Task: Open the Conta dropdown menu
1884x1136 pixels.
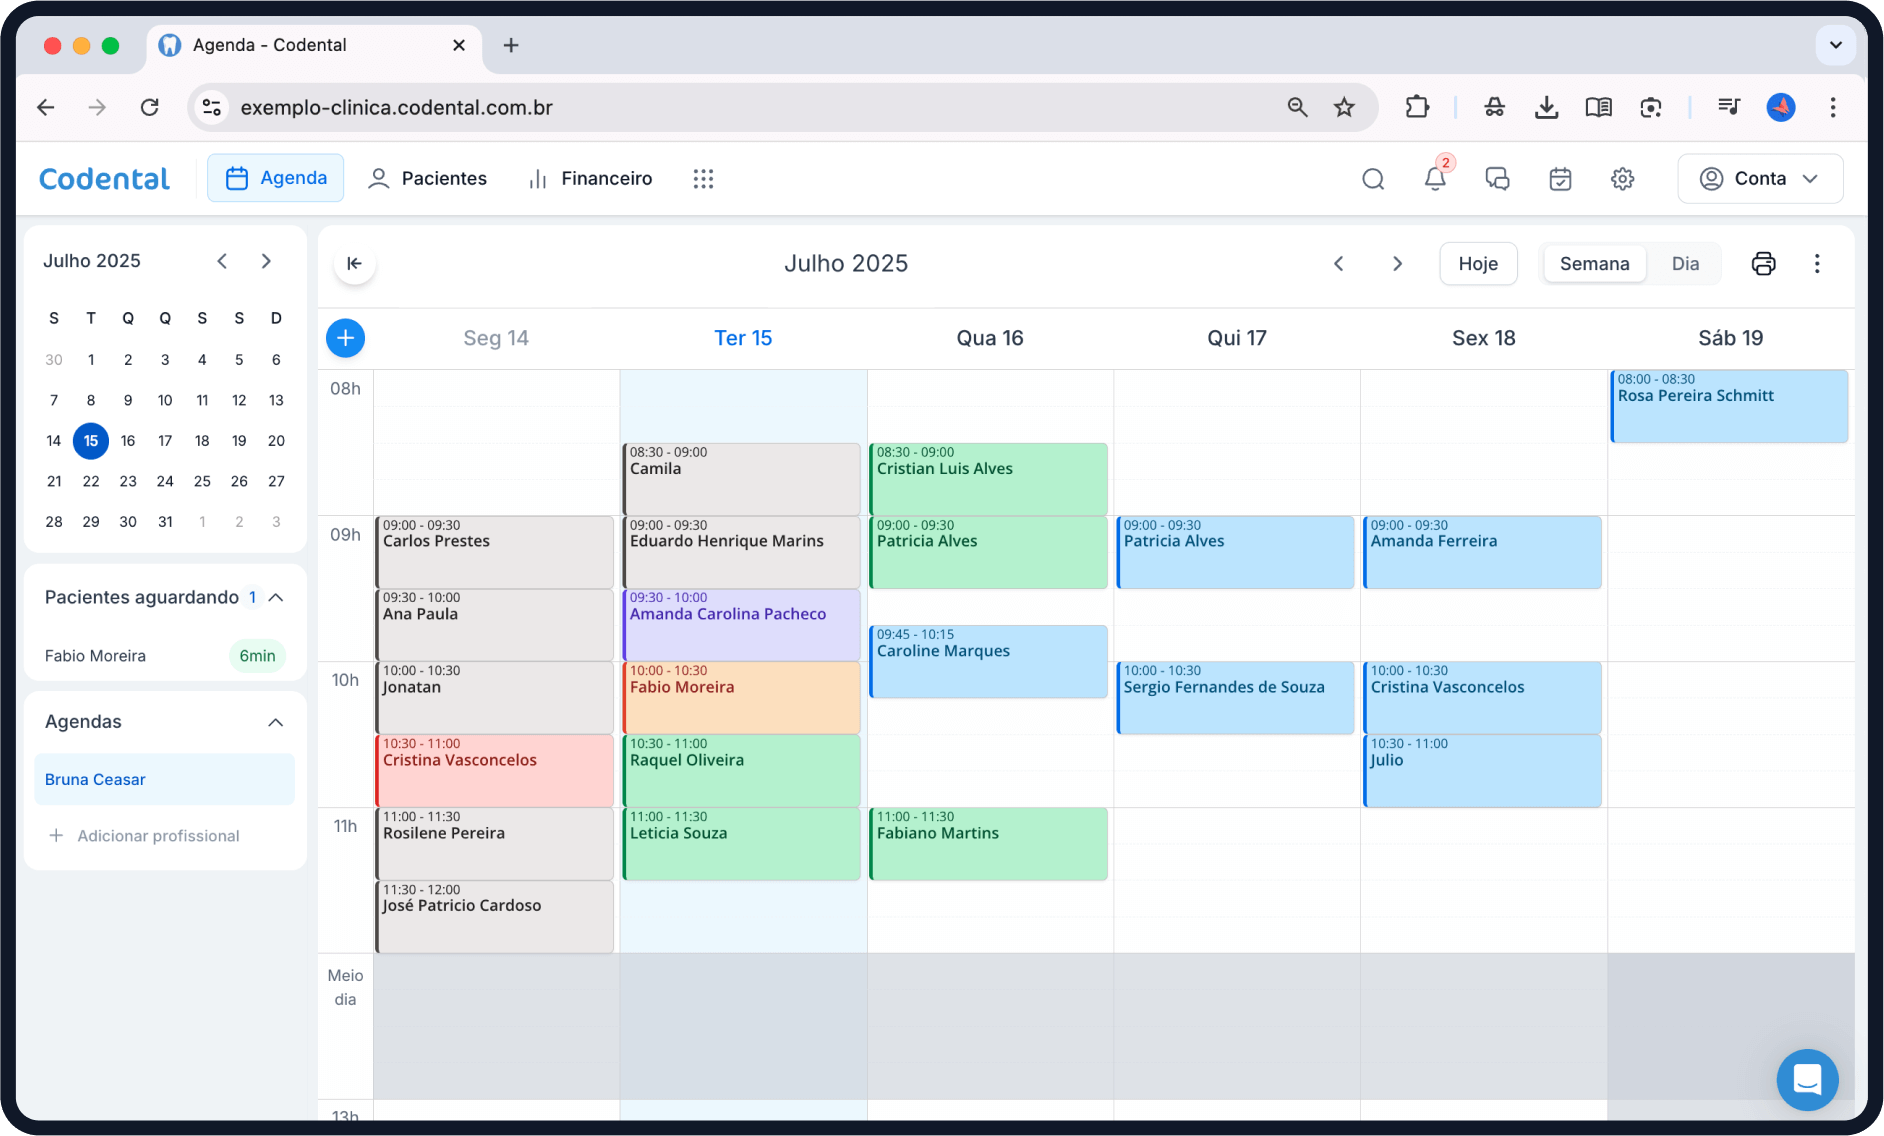Action: click(x=1760, y=179)
